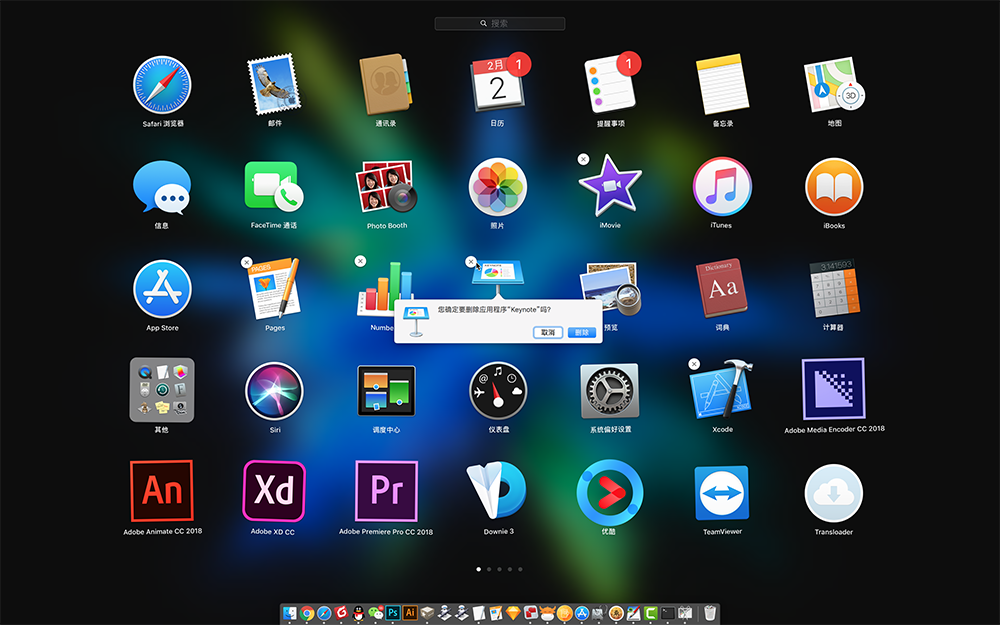Open the 备忘录 Notes app
This screenshot has height=625, width=1000.
pyautogui.click(x=722, y=84)
